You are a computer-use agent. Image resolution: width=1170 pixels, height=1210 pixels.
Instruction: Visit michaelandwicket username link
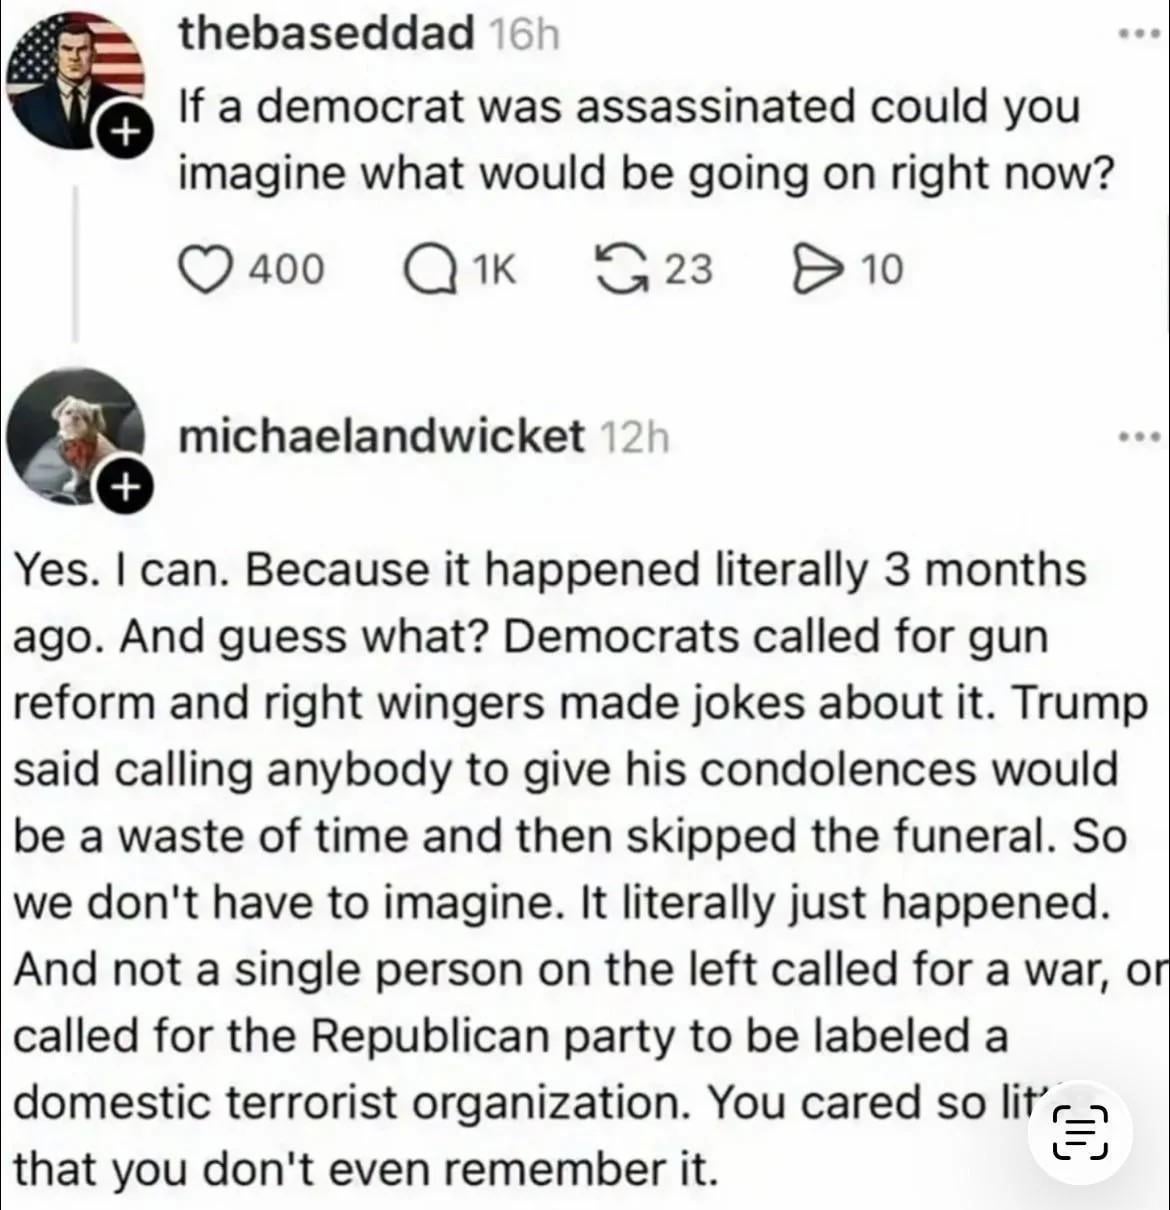pyautogui.click(x=380, y=436)
